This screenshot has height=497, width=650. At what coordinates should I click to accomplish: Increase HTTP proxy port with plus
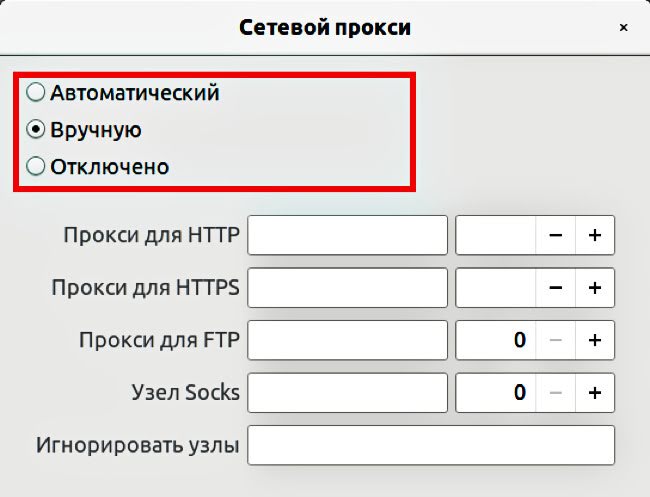595,235
